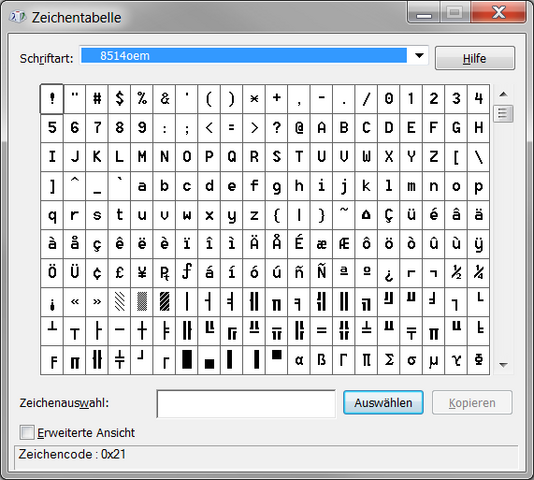
Task: Select the cent ¢ character
Action: pos(97,273)
